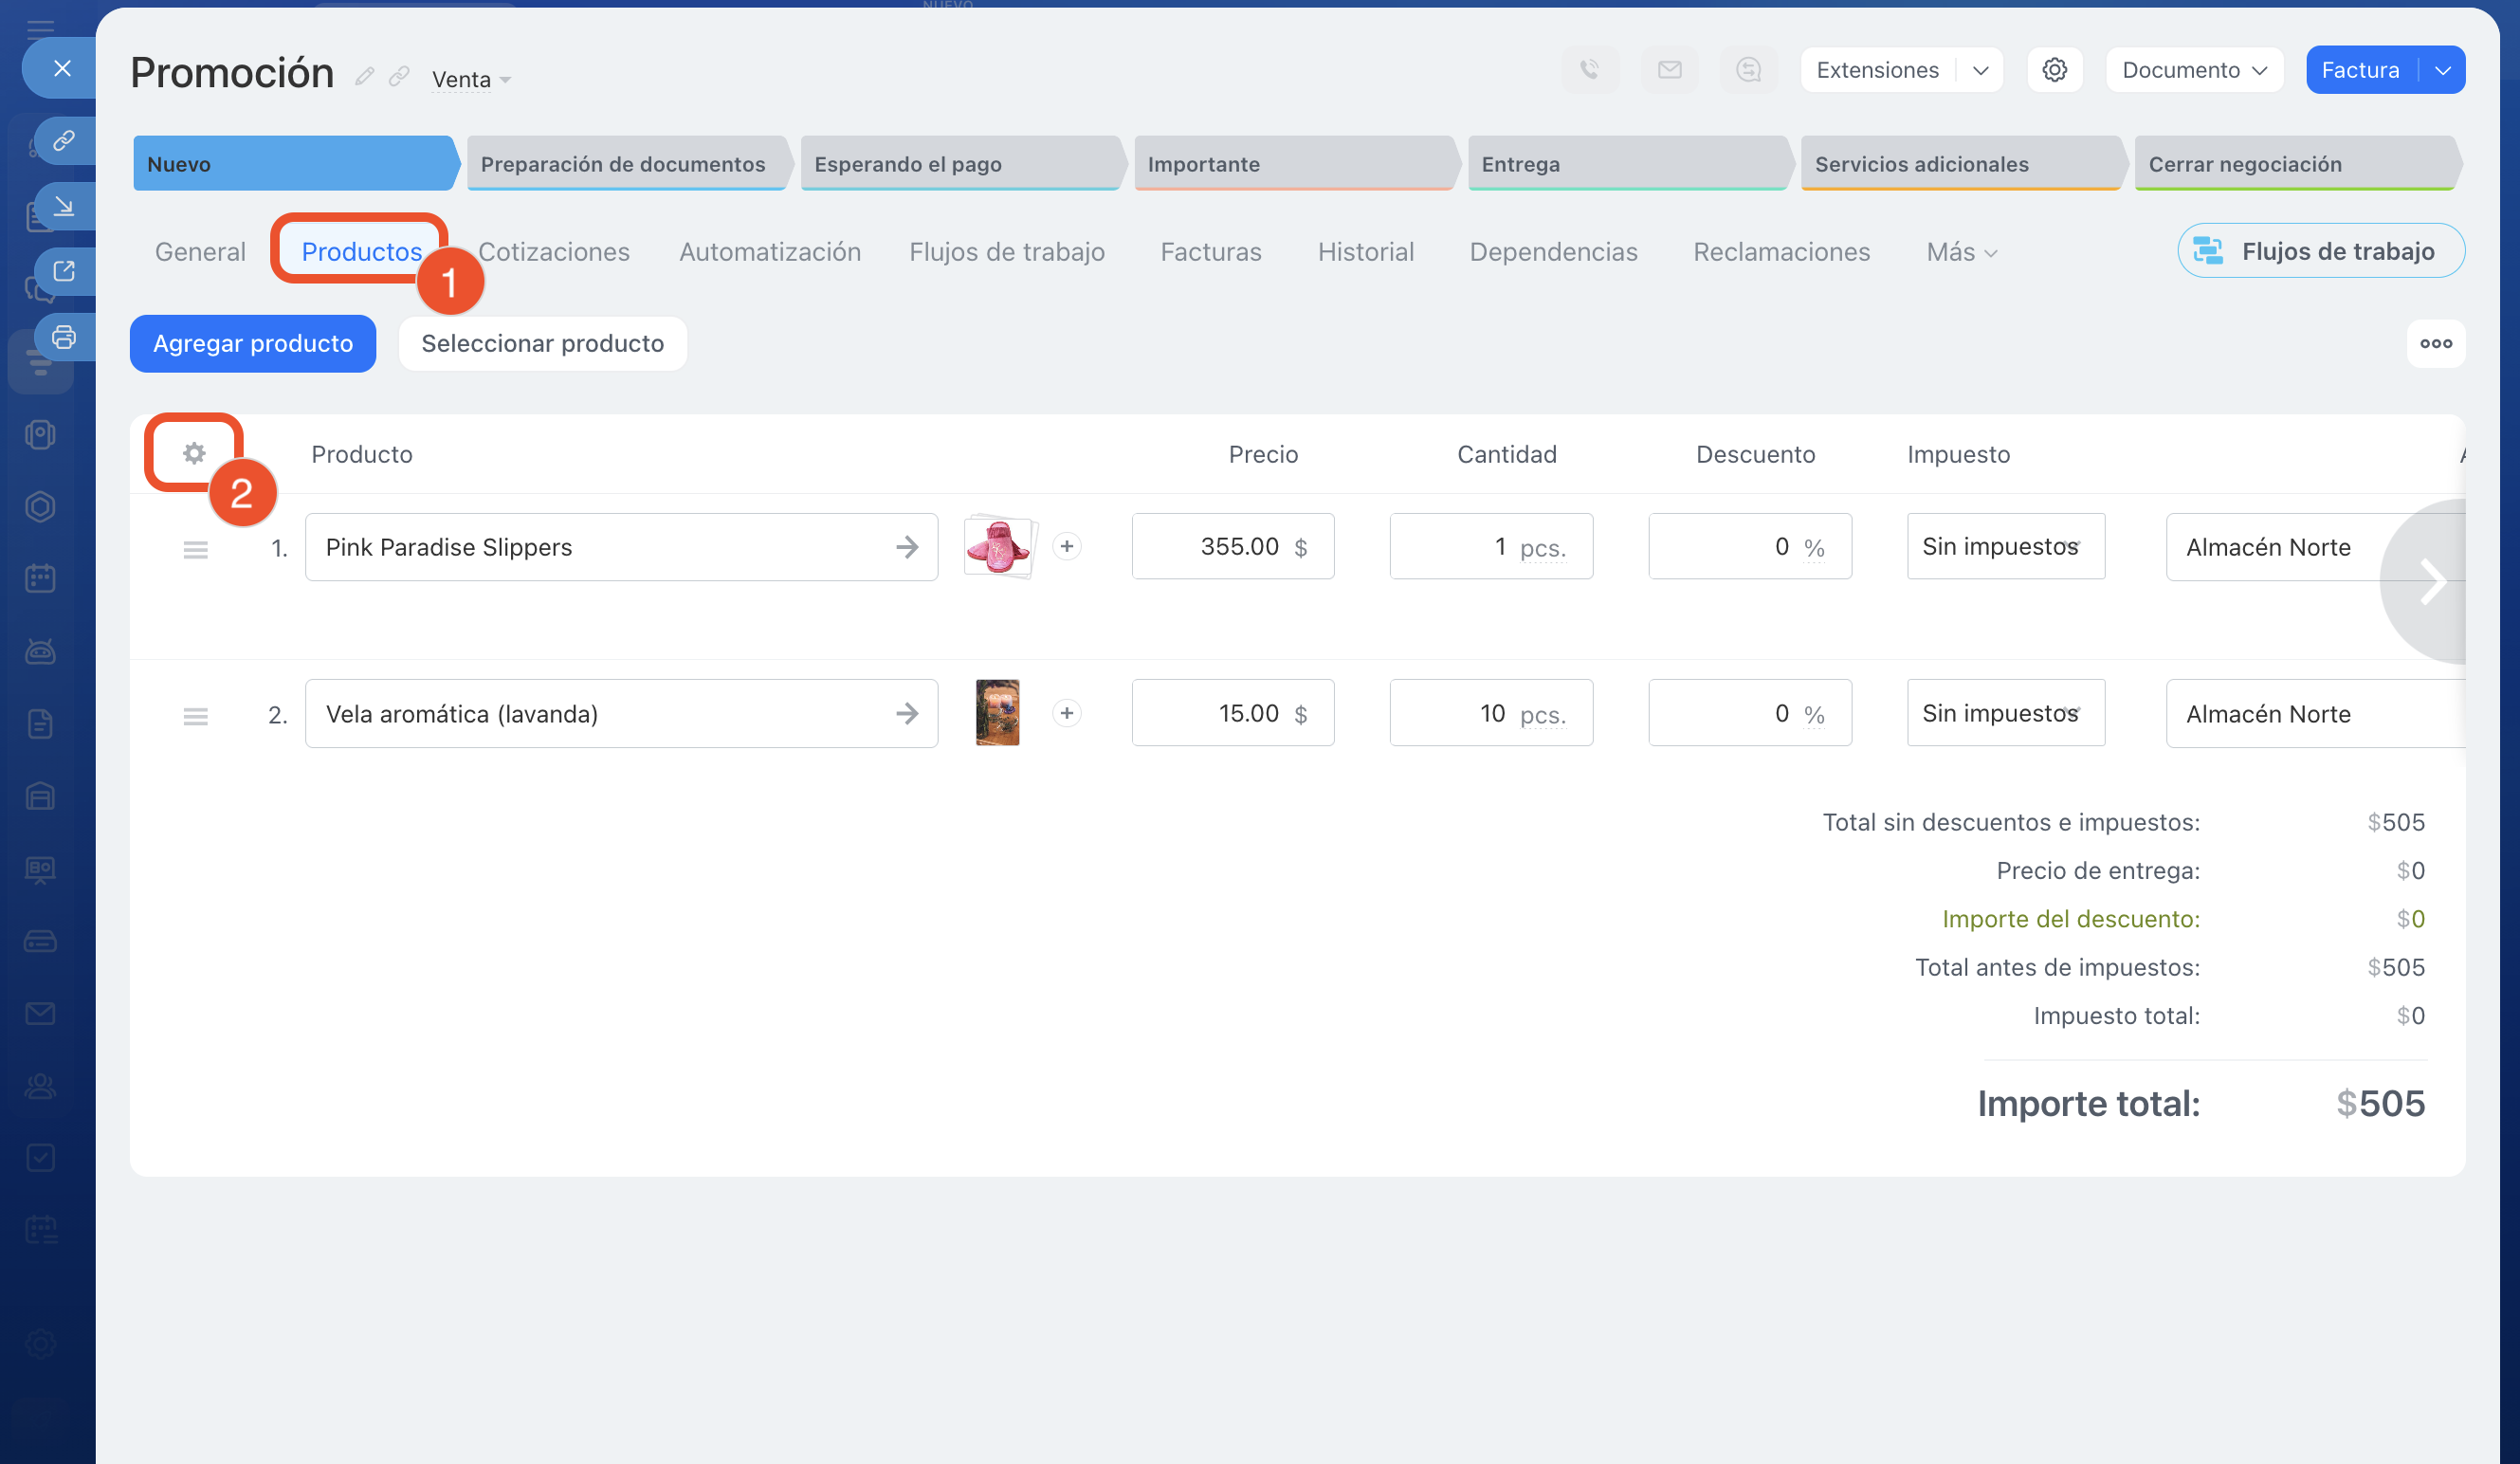The width and height of the screenshot is (2520, 1464).
Task: Click the copy link icon in side panel
Action: click(64, 140)
